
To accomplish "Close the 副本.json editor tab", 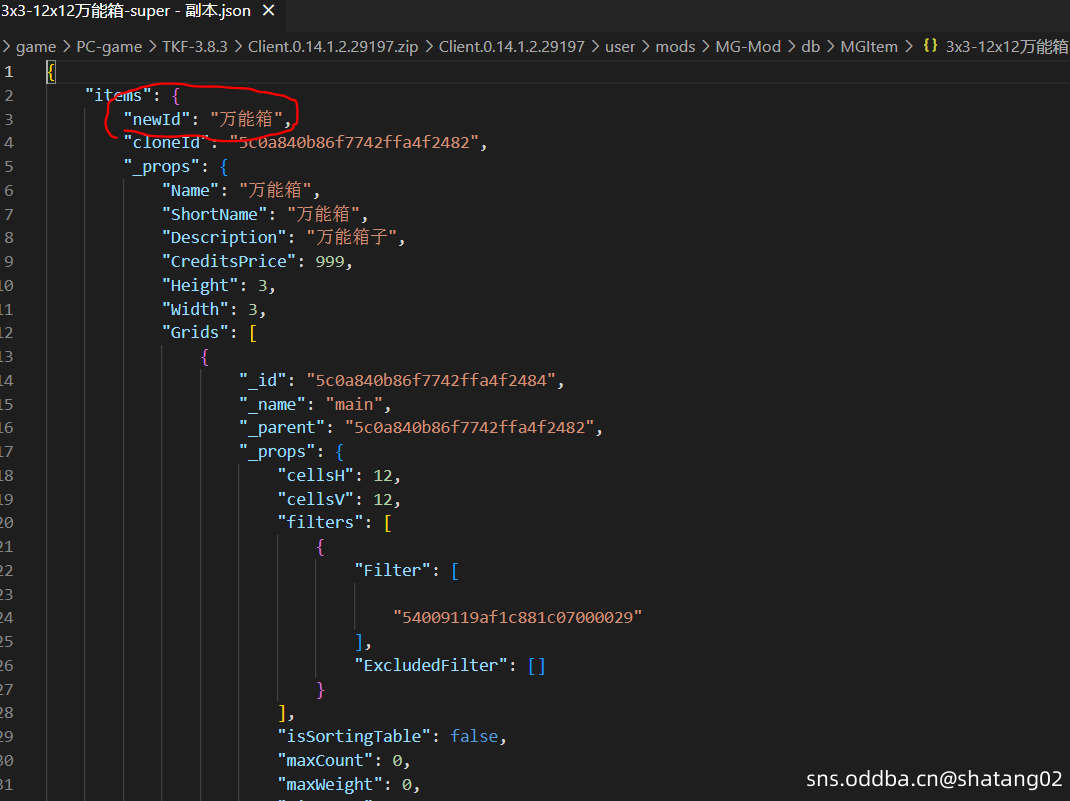I will click(267, 12).
